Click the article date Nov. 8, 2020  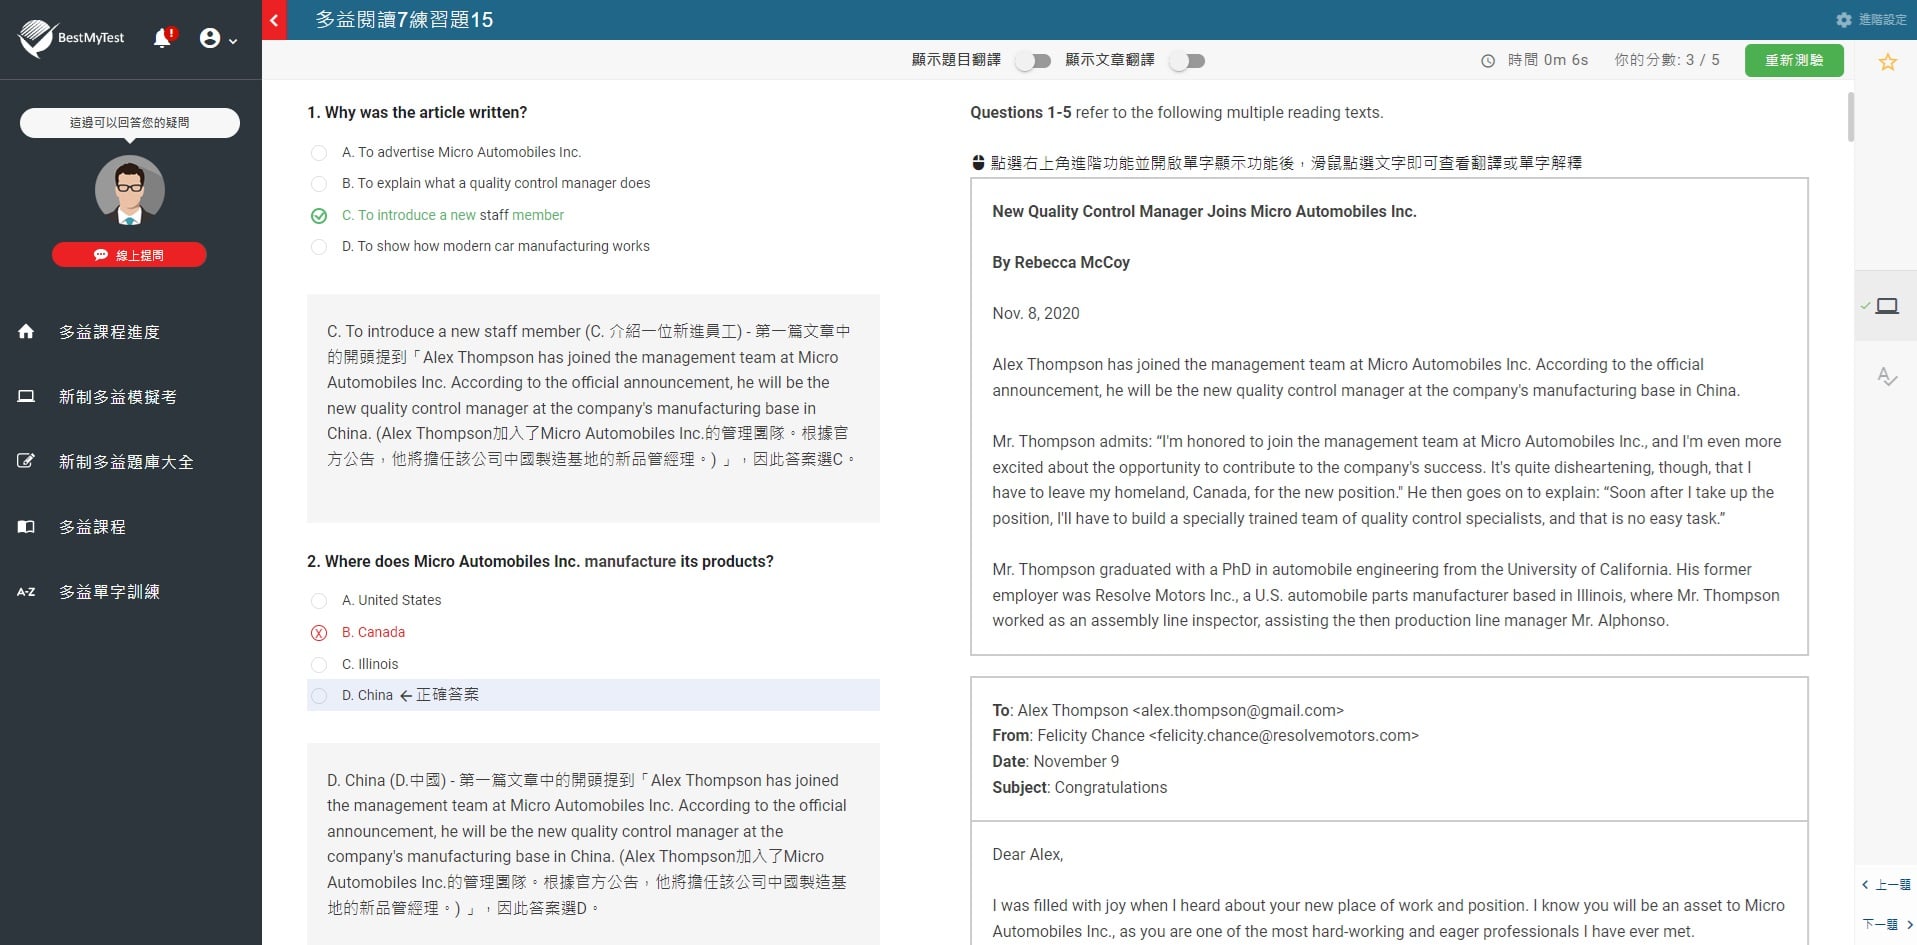coord(1036,313)
